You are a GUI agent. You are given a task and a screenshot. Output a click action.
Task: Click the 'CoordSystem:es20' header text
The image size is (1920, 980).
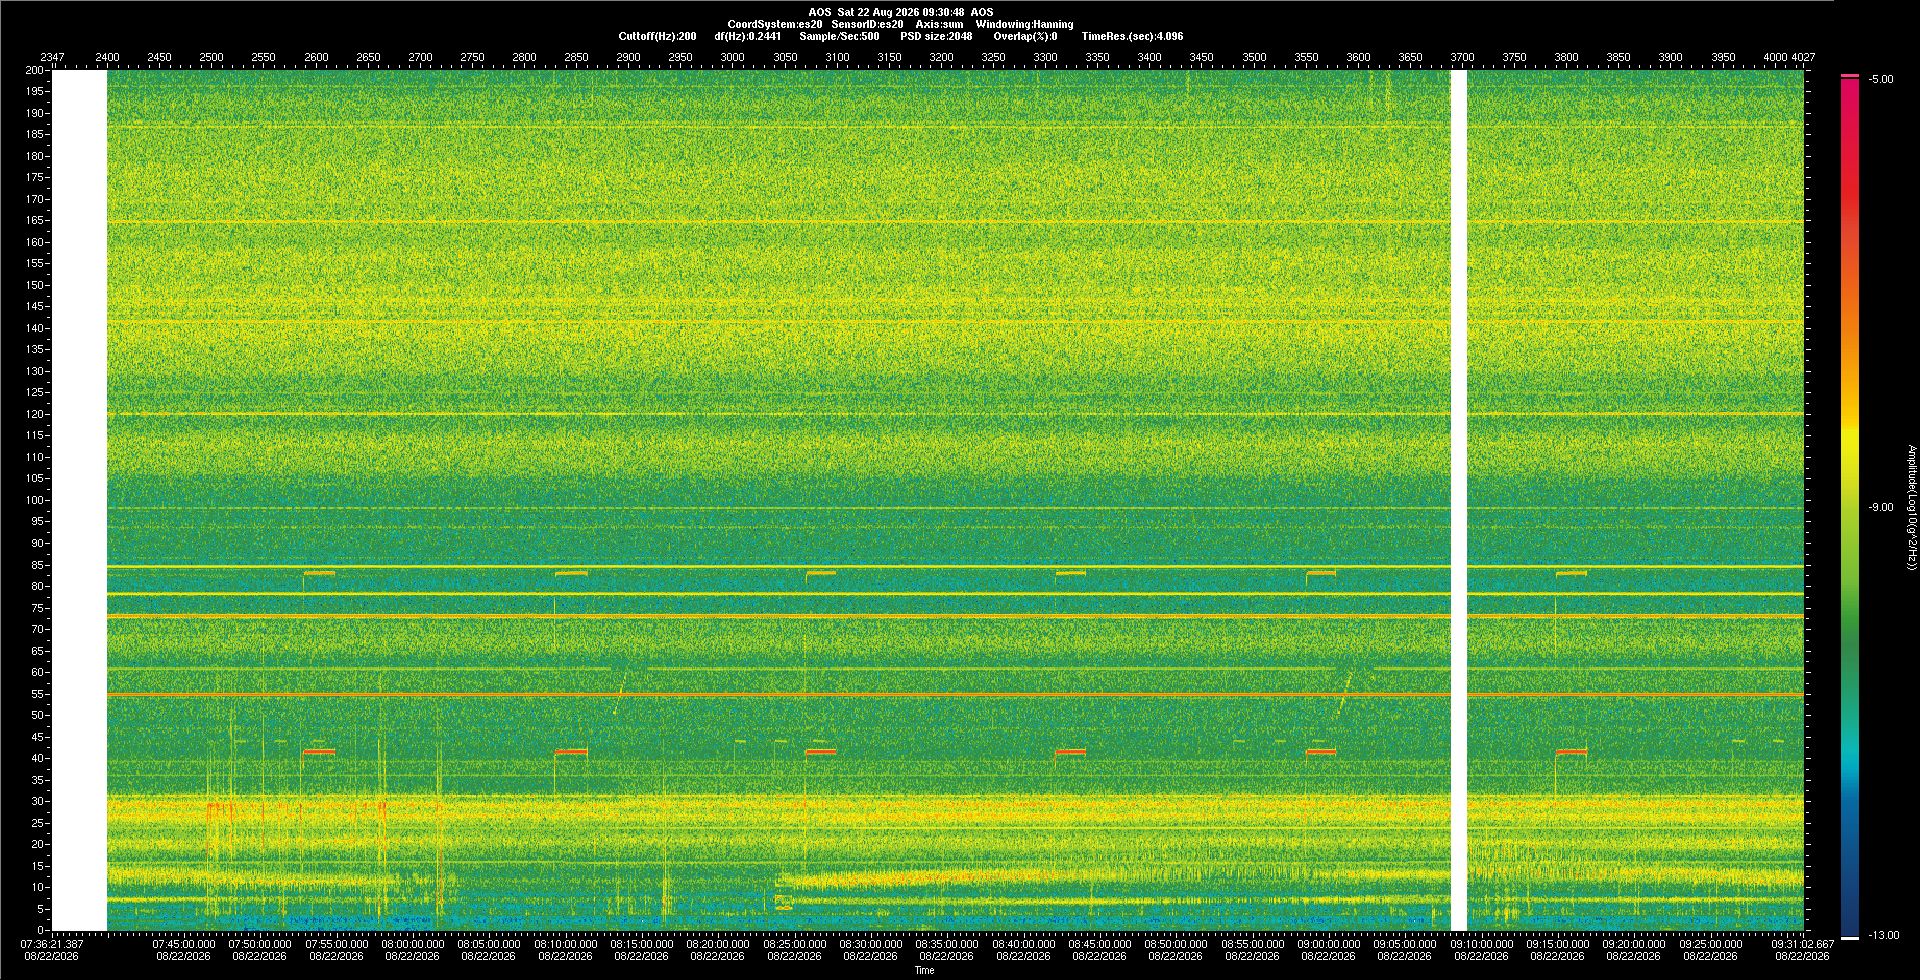(775, 24)
